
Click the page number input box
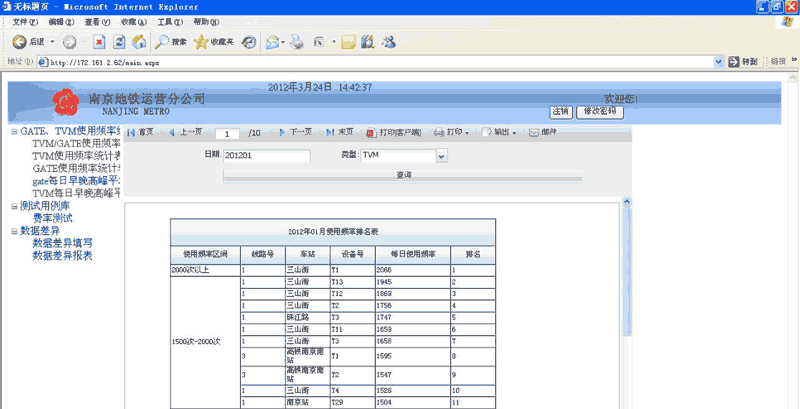228,134
